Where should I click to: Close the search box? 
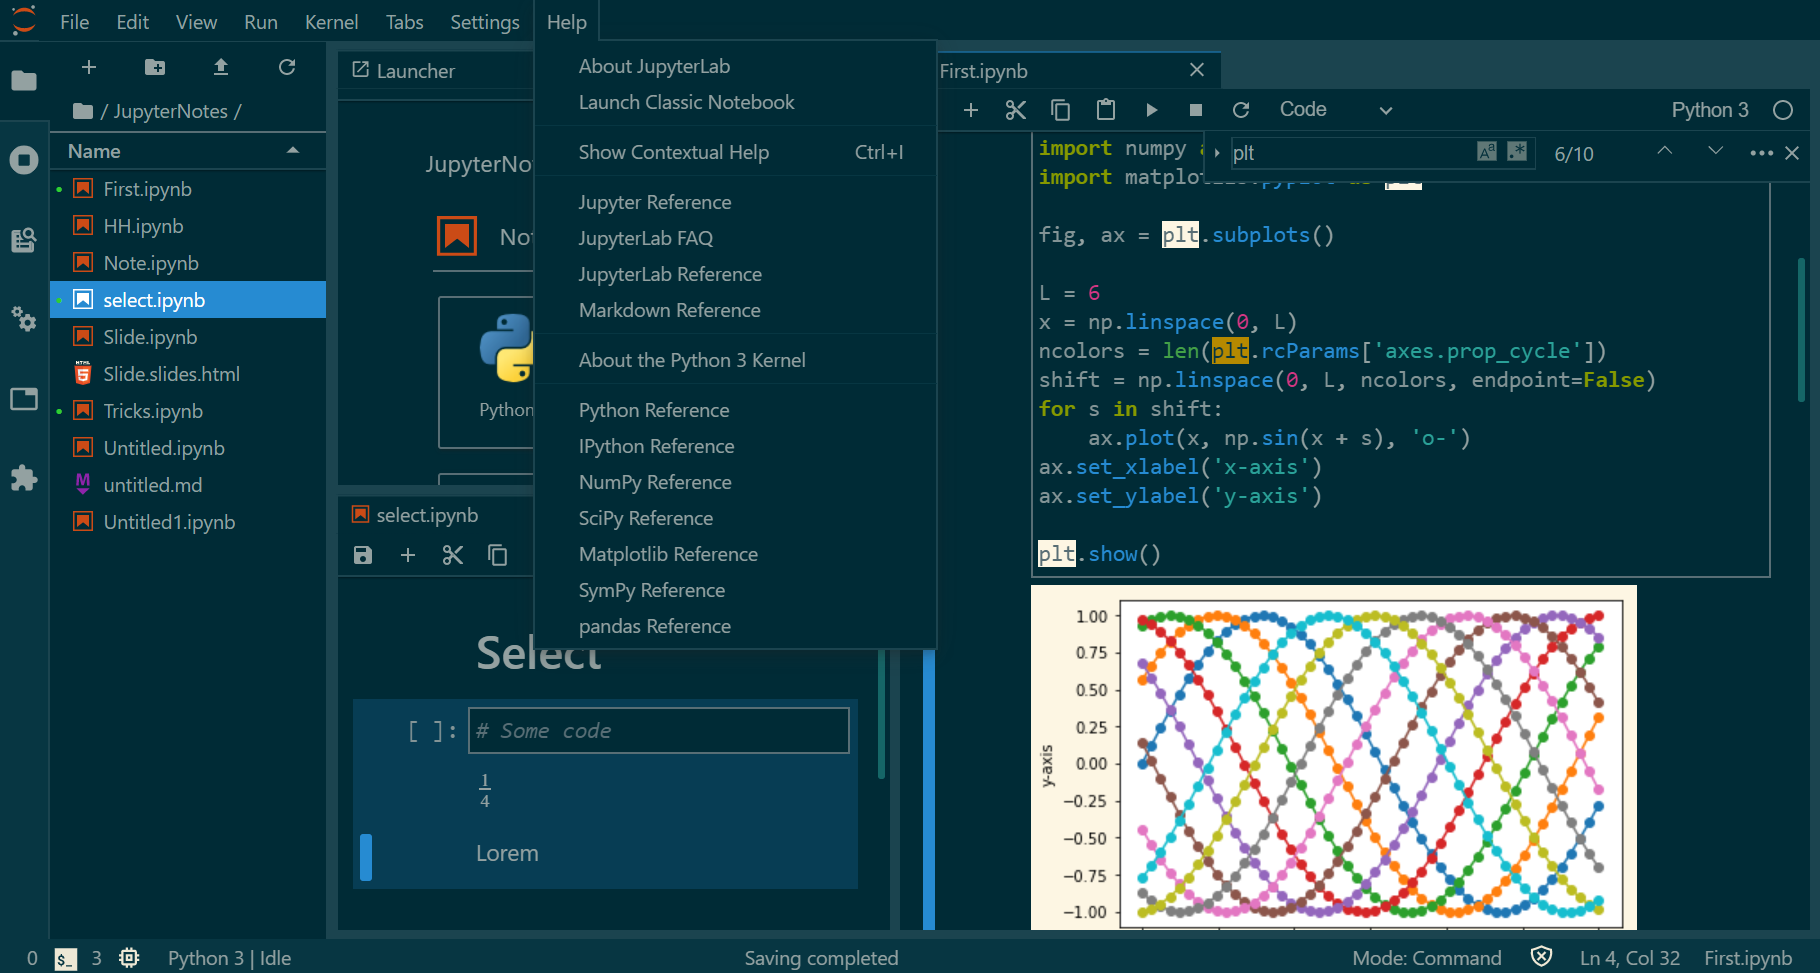click(1792, 153)
